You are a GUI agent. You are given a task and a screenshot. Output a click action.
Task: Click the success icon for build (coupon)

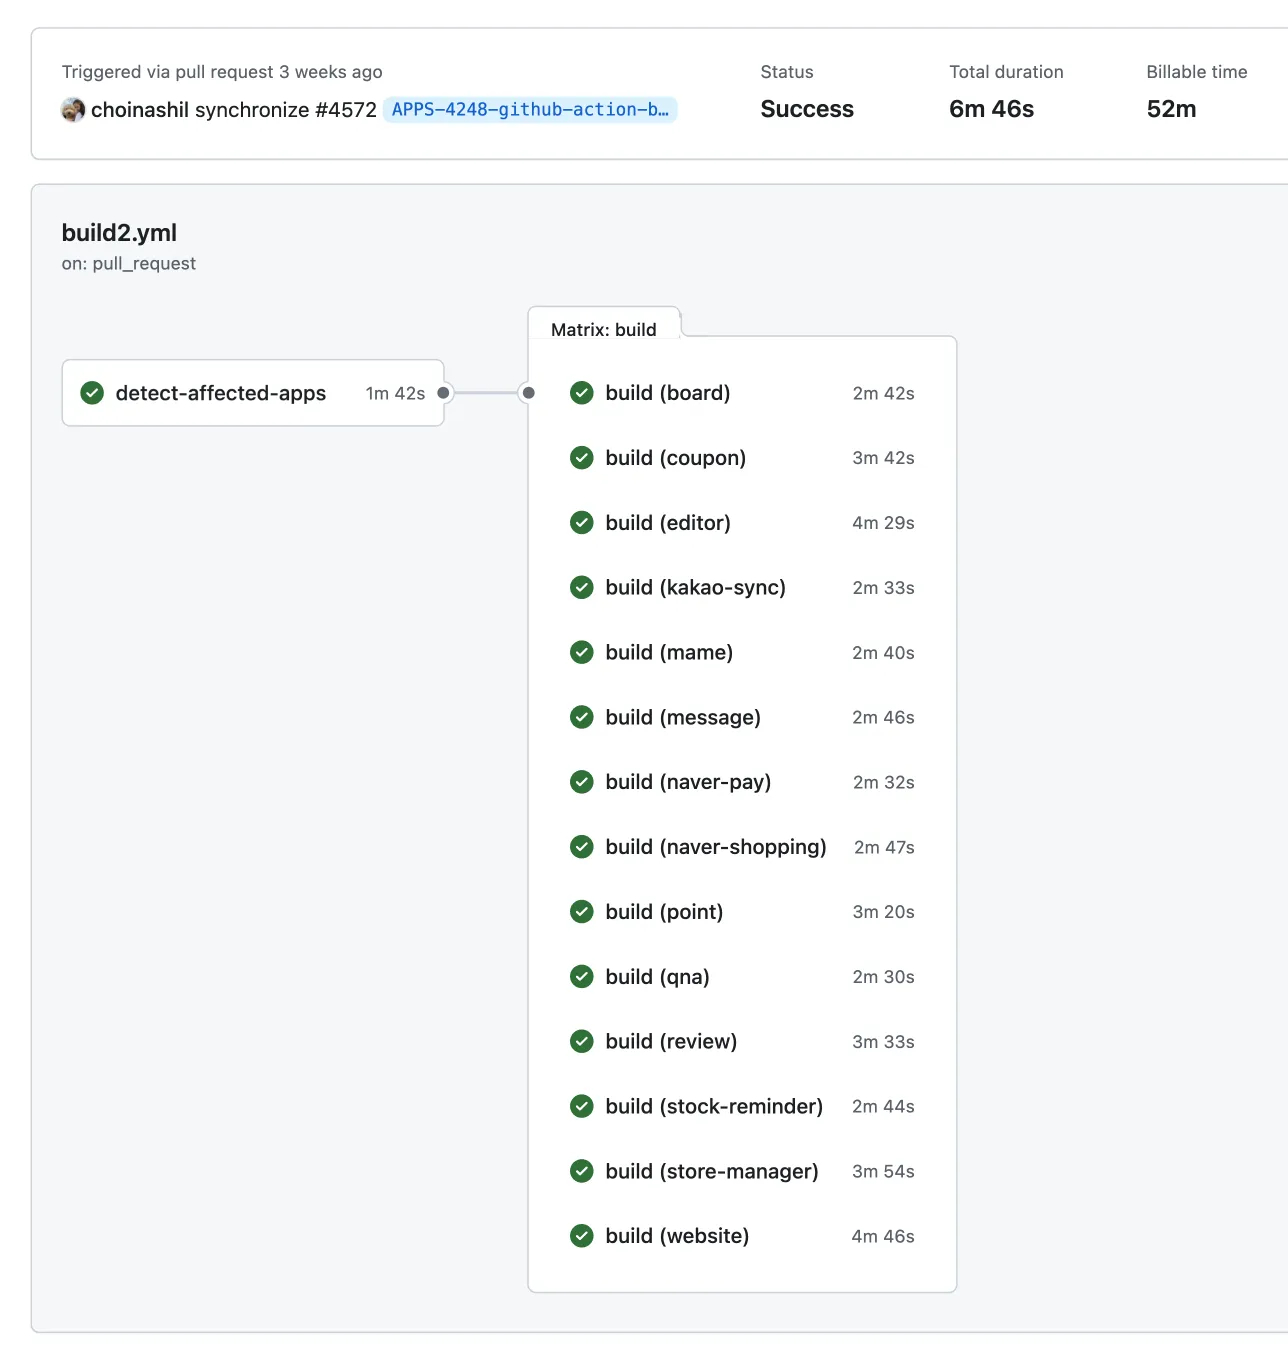tap(581, 458)
